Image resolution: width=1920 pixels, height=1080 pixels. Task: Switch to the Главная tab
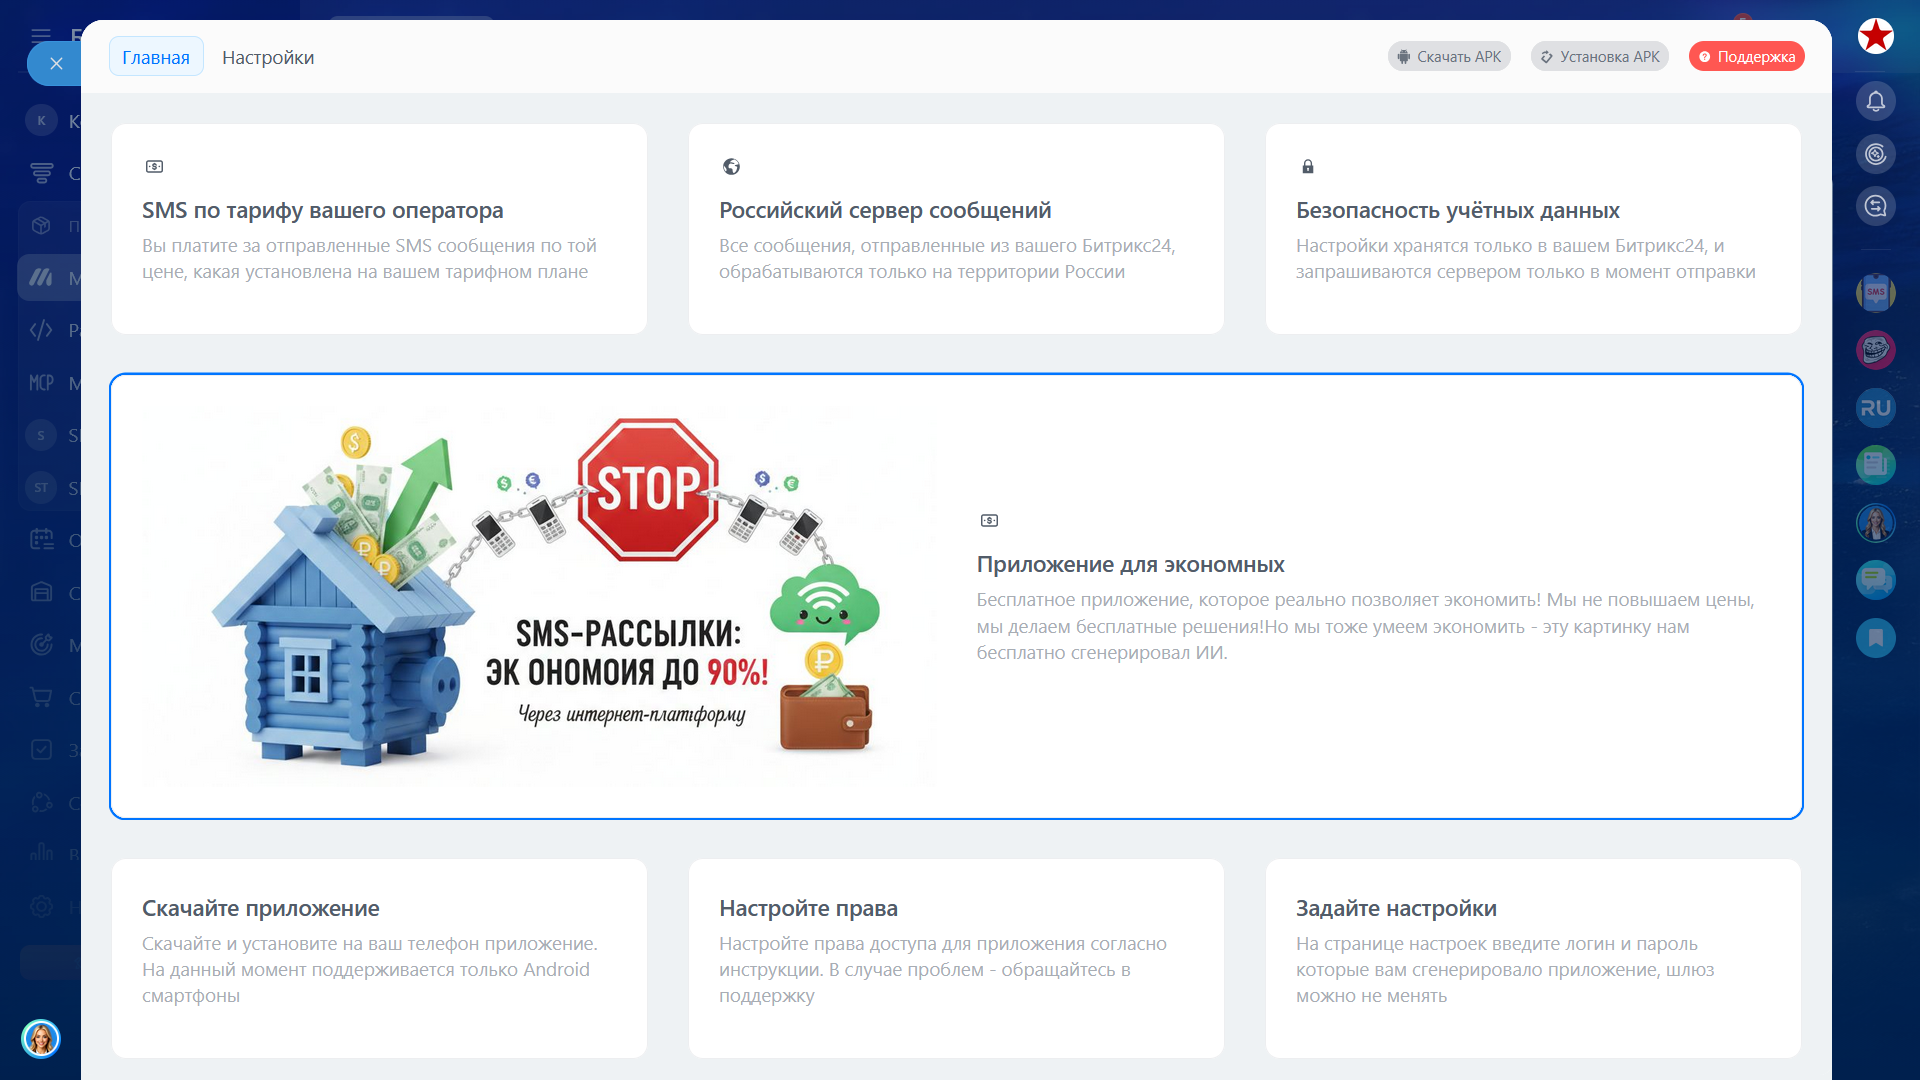156,57
